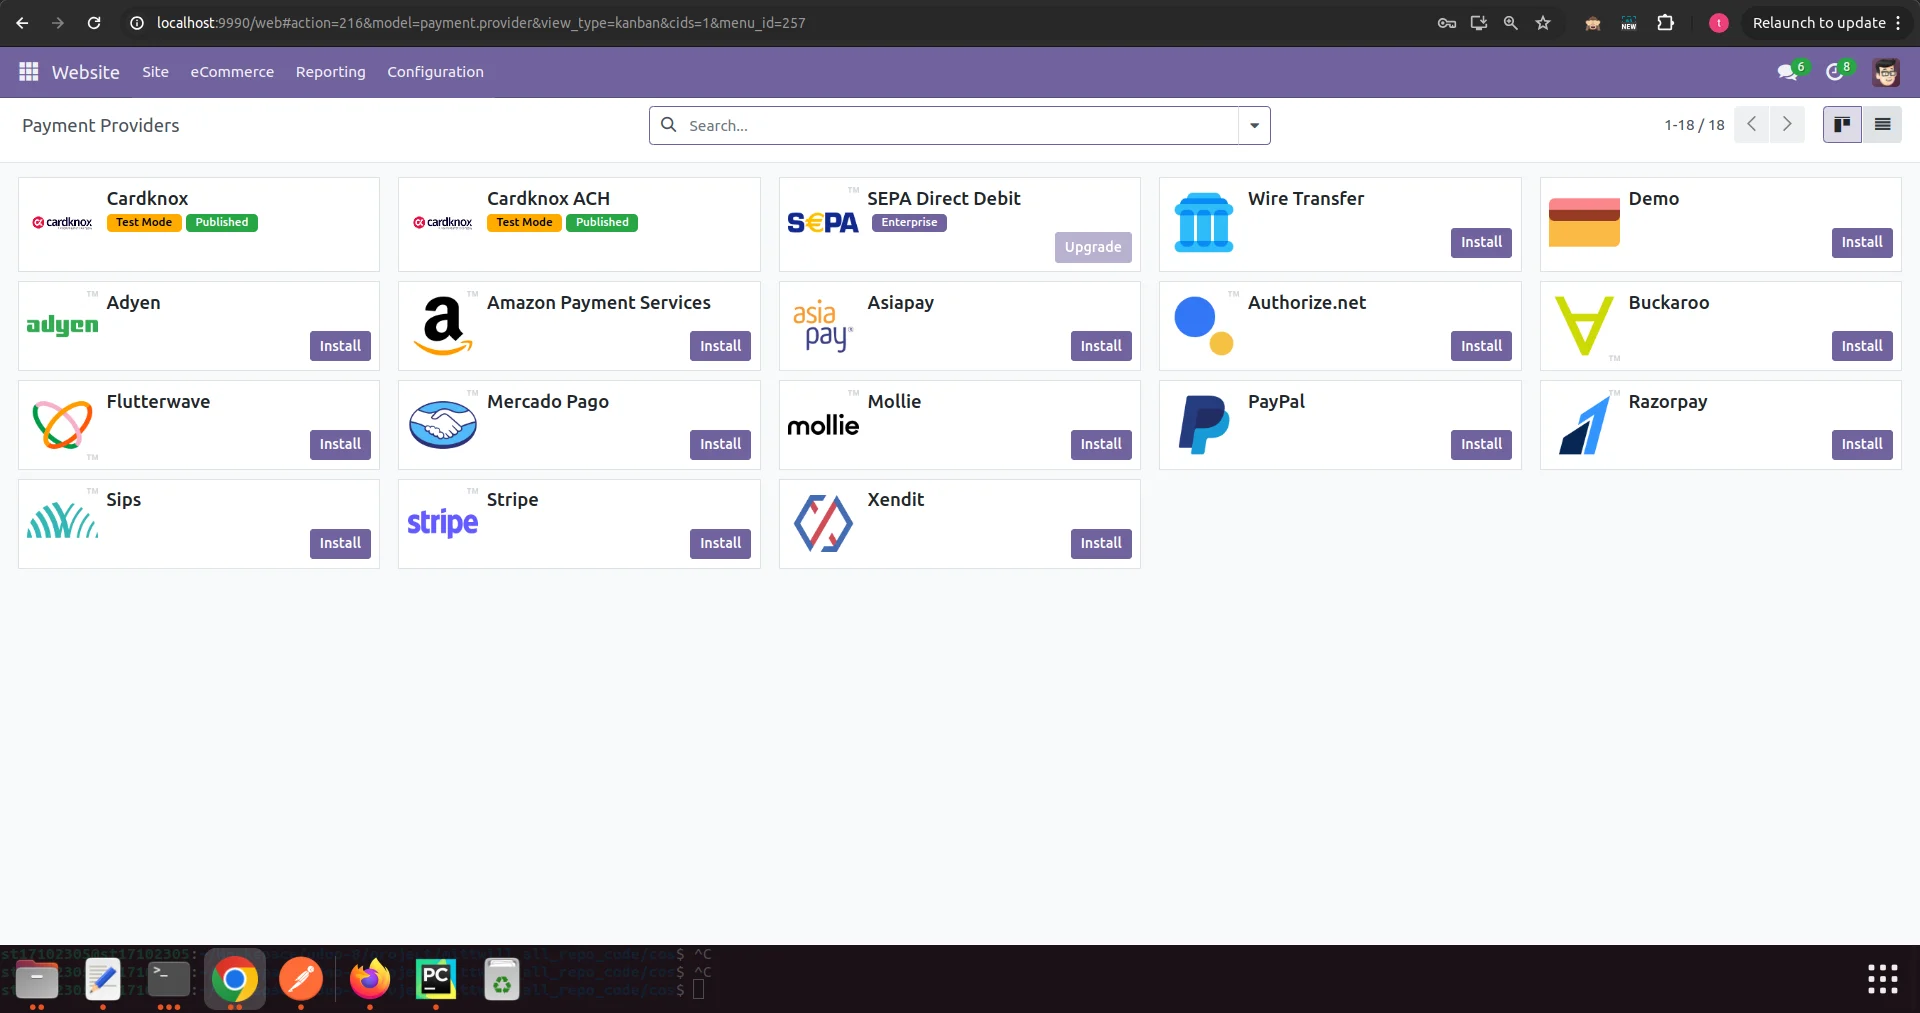The image size is (1920, 1013).
Task: Switch to list view
Action: click(x=1882, y=125)
